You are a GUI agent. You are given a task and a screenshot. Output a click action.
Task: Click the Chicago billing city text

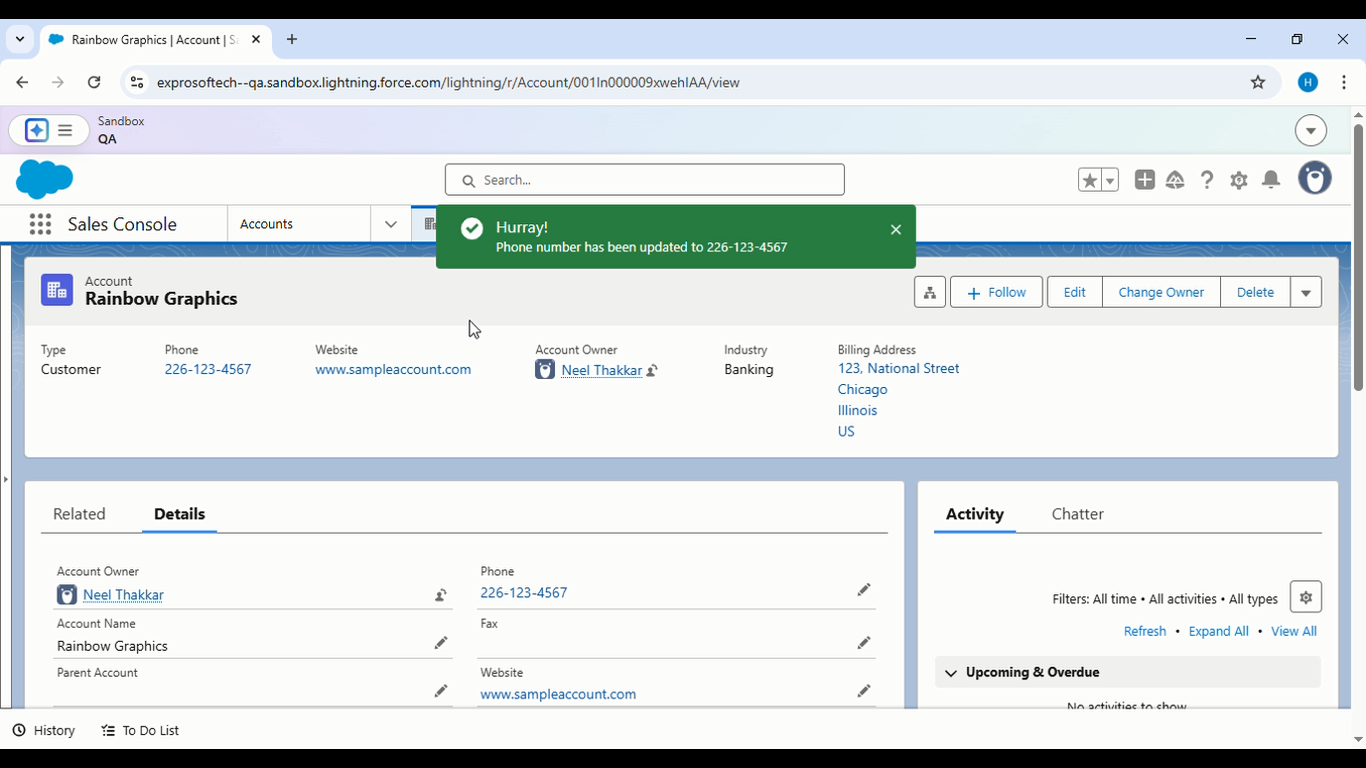[863, 389]
